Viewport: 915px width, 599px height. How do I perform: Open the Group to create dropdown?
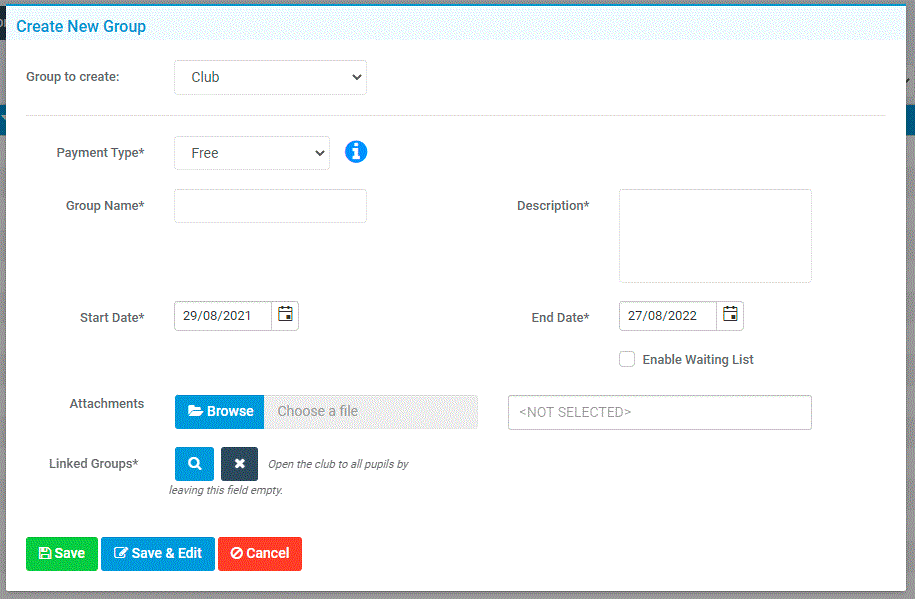pos(270,77)
